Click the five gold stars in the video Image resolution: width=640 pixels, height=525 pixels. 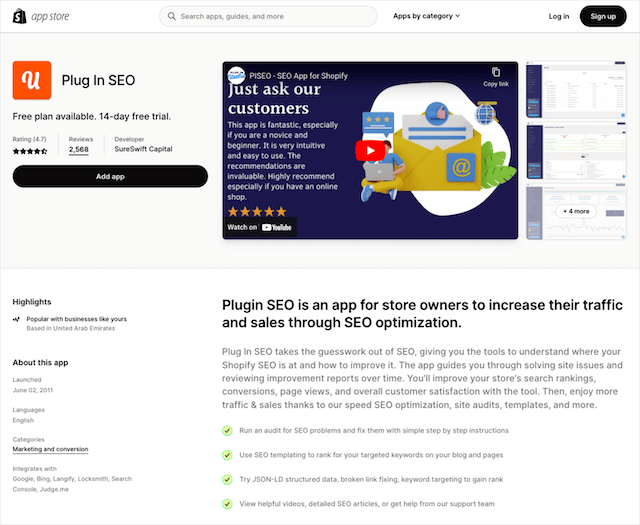257,212
